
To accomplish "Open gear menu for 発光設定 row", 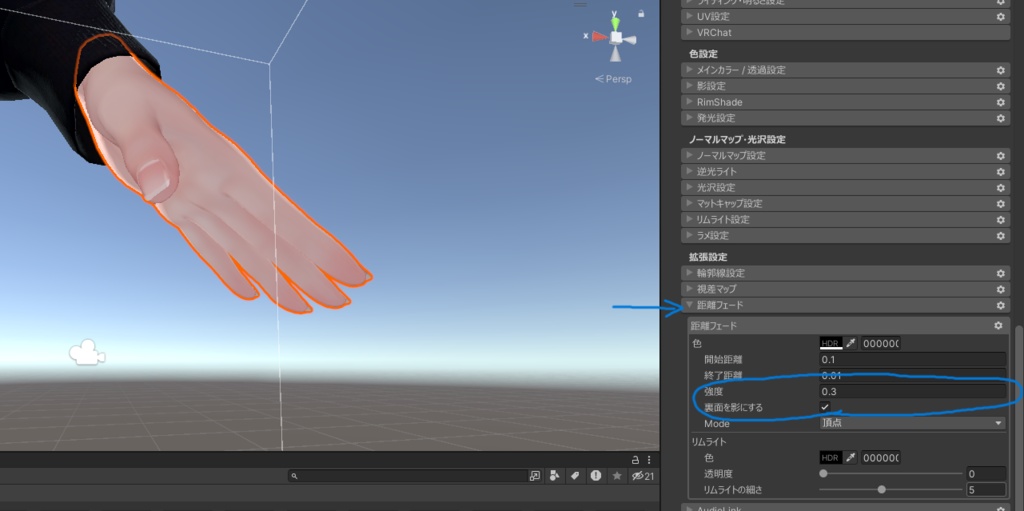I will (1000, 118).
